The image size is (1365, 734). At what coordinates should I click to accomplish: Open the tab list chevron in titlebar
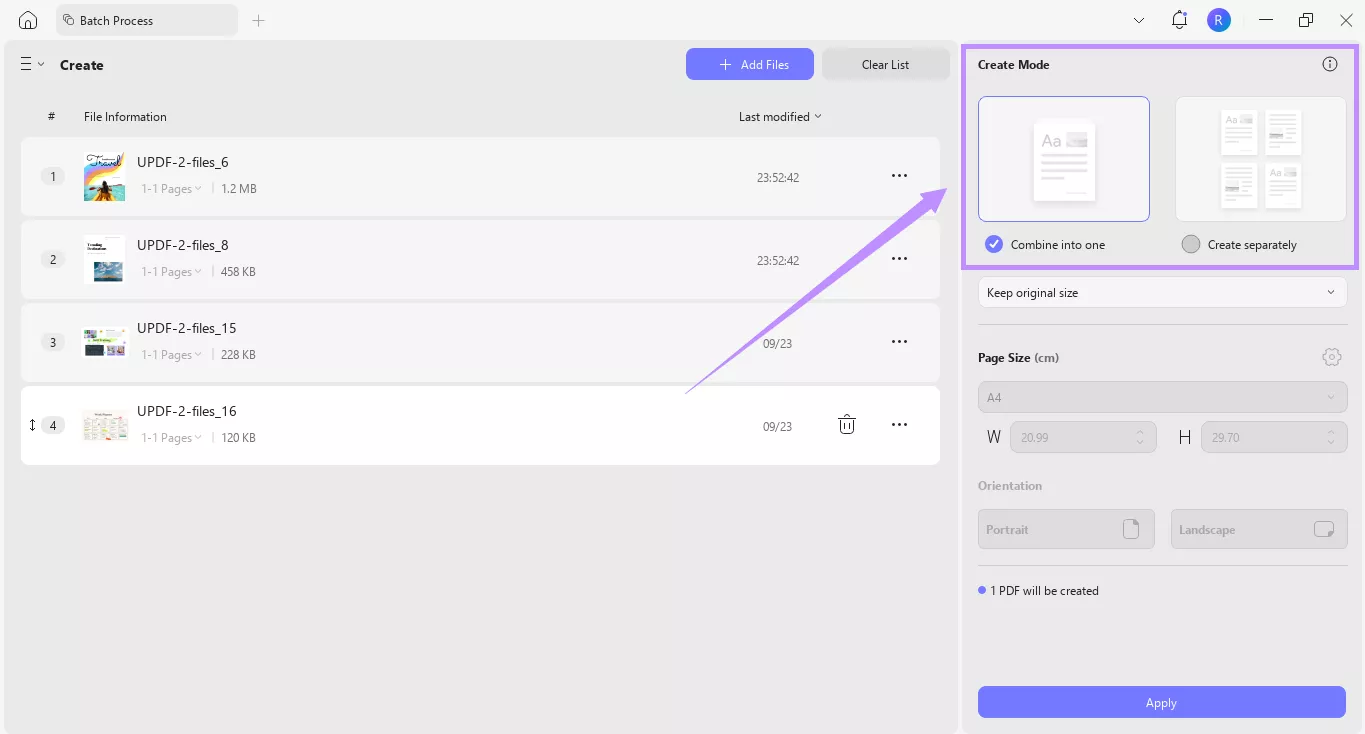pyautogui.click(x=1139, y=19)
